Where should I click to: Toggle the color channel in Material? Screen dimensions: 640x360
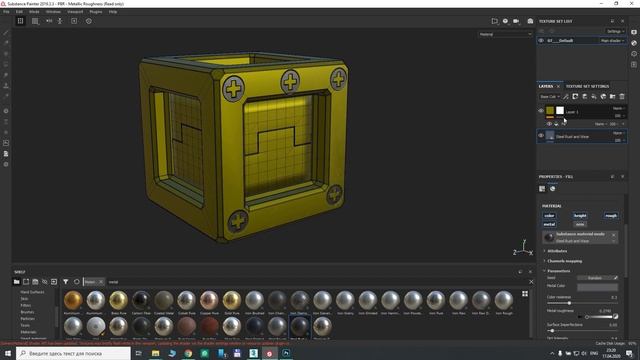point(549,216)
